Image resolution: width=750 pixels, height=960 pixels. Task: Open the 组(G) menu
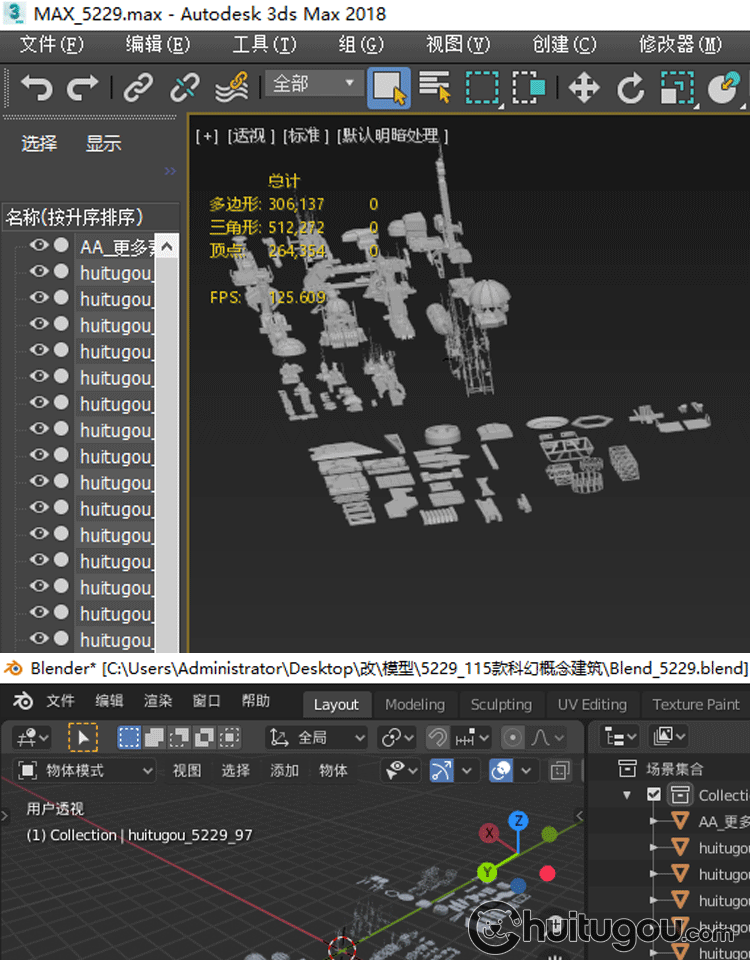(x=361, y=44)
